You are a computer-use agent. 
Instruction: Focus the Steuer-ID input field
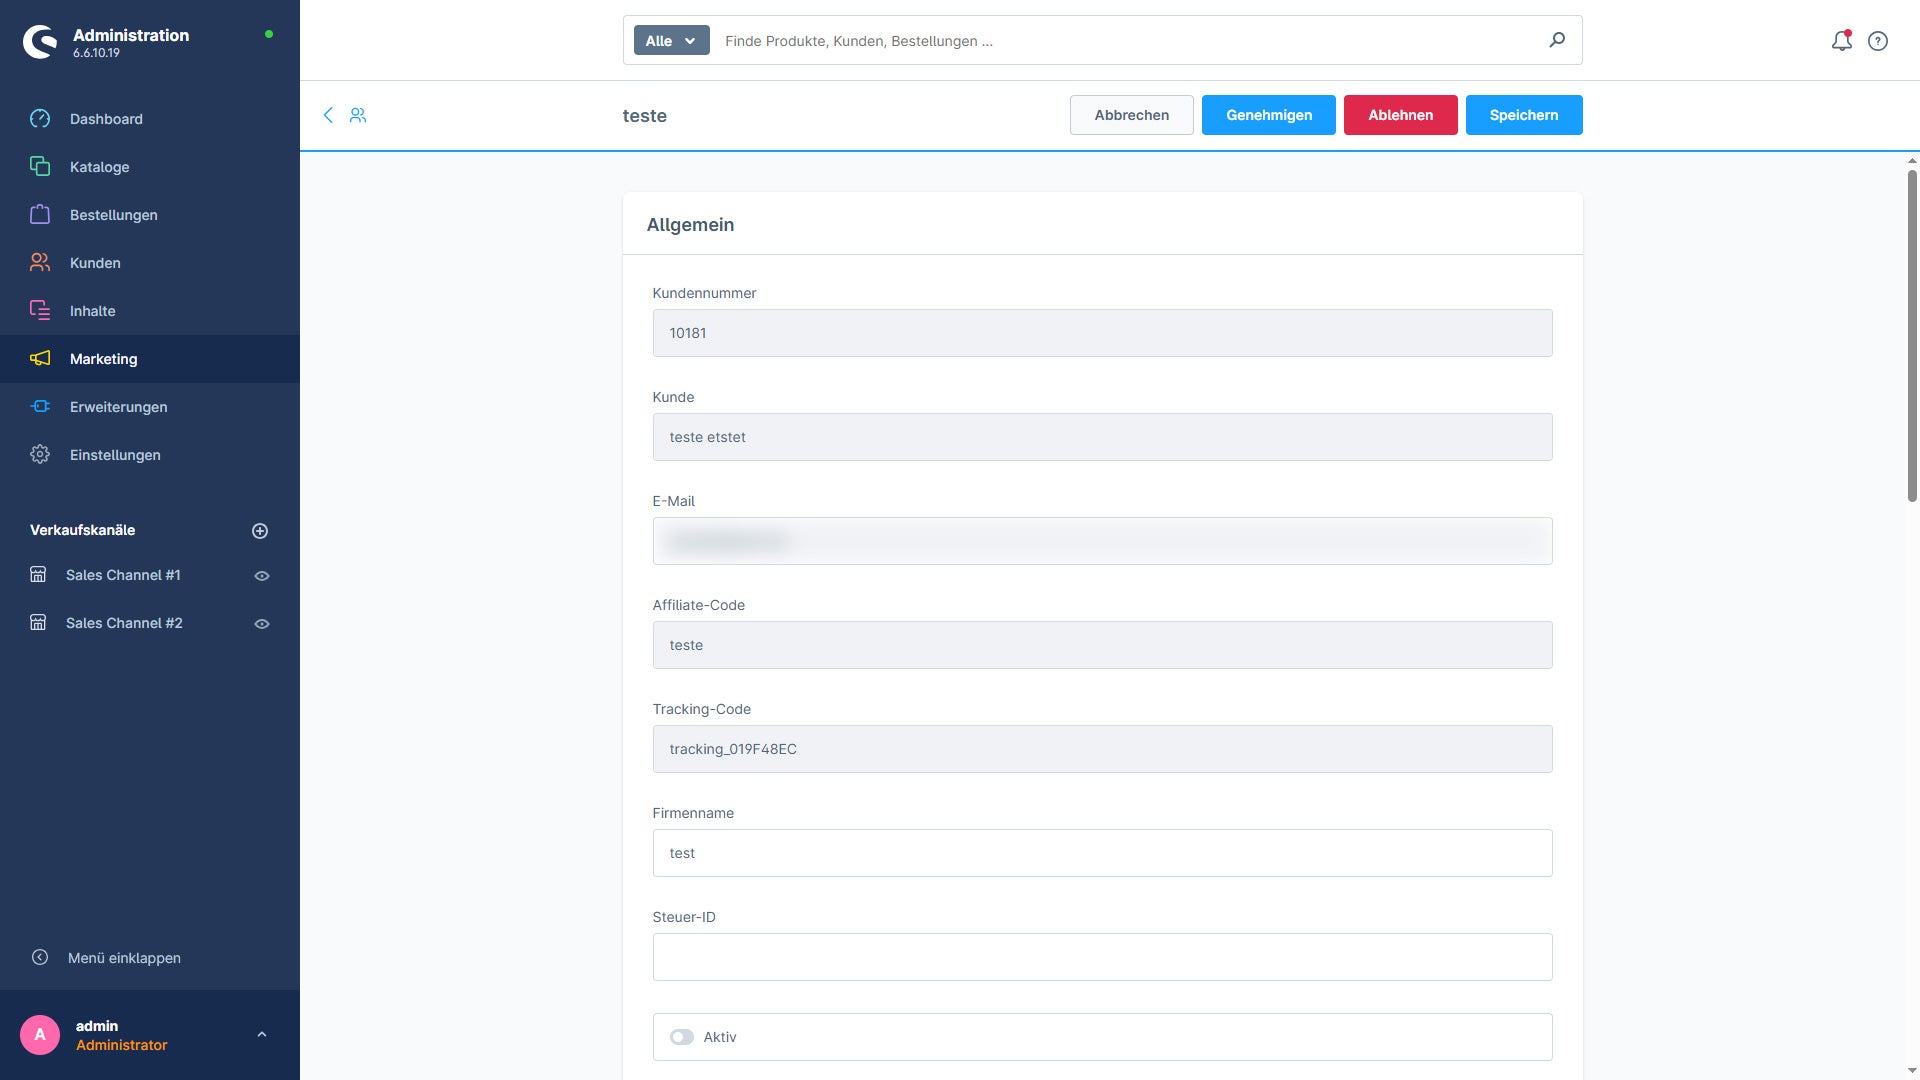click(x=1102, y=957)
